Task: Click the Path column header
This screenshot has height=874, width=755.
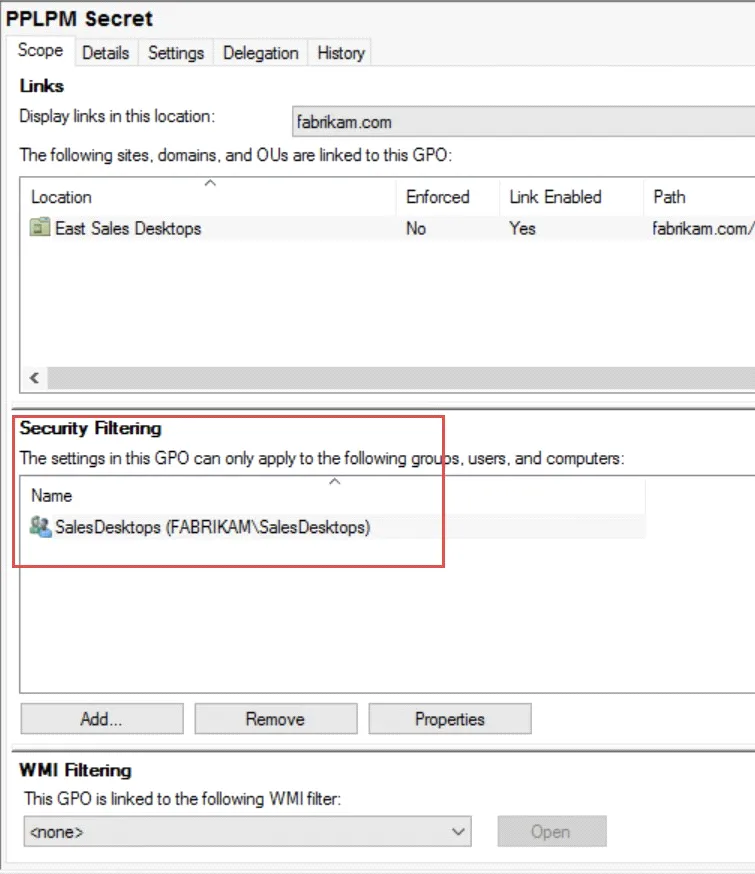Action: [669, 197]
